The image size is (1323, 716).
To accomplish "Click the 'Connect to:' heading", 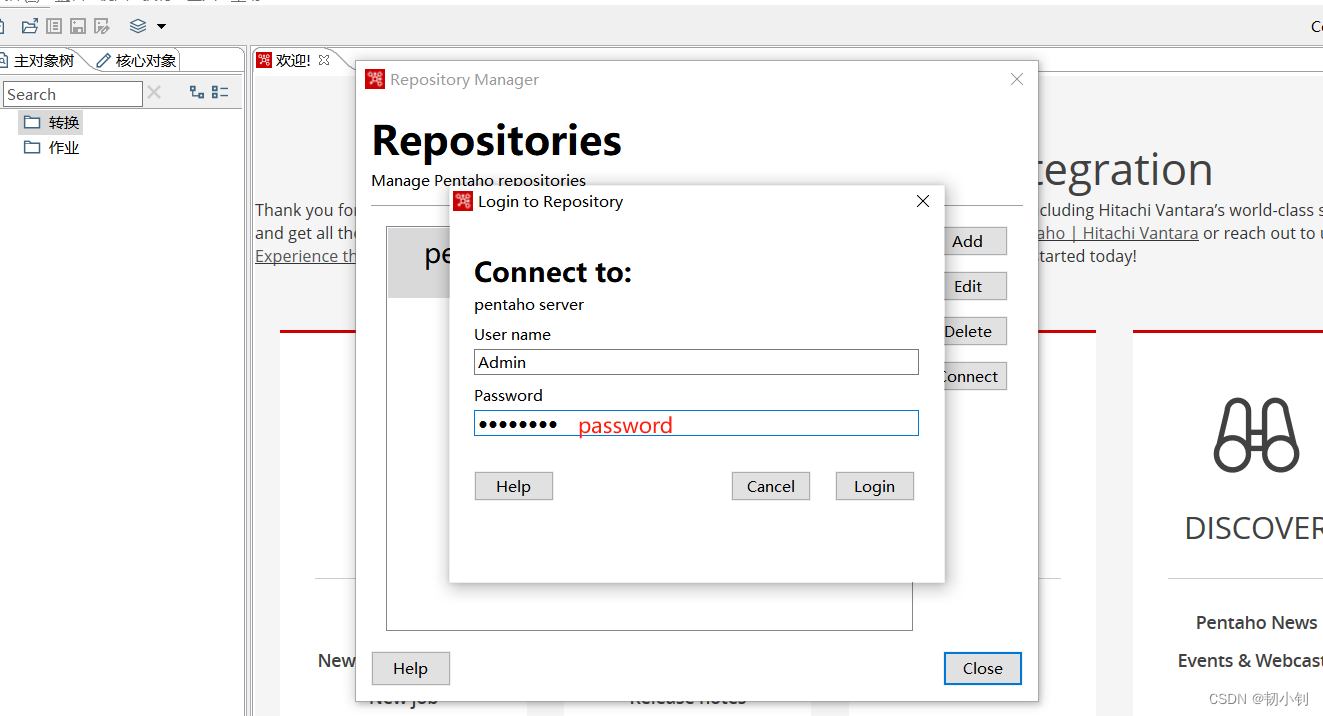I will (x=553, y=272).
